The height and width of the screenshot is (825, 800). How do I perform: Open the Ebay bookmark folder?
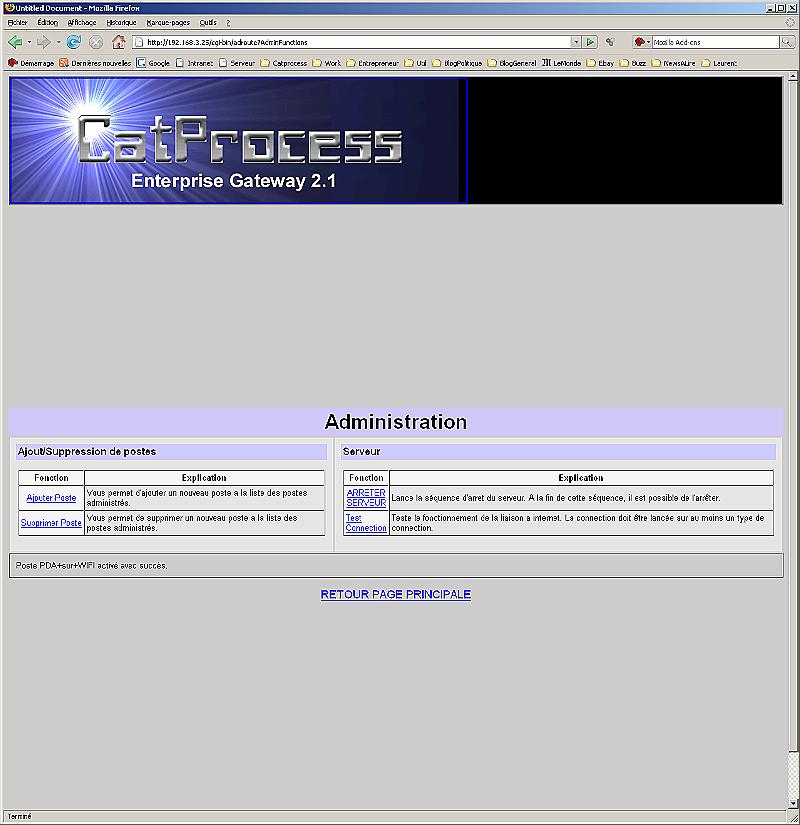tap(601, 63)
